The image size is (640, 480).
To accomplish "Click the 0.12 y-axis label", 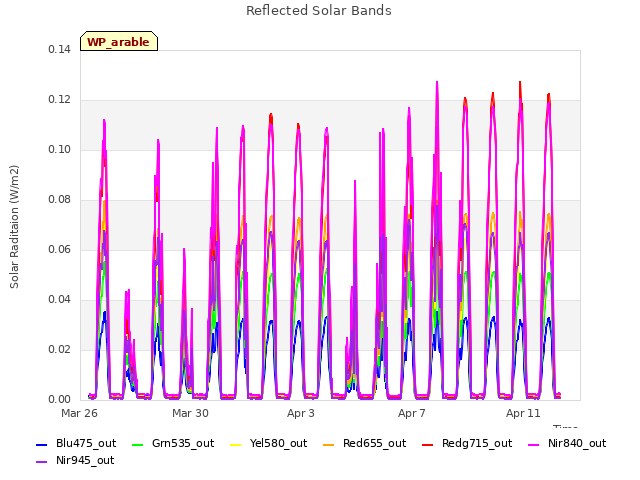I will [60, 100].
